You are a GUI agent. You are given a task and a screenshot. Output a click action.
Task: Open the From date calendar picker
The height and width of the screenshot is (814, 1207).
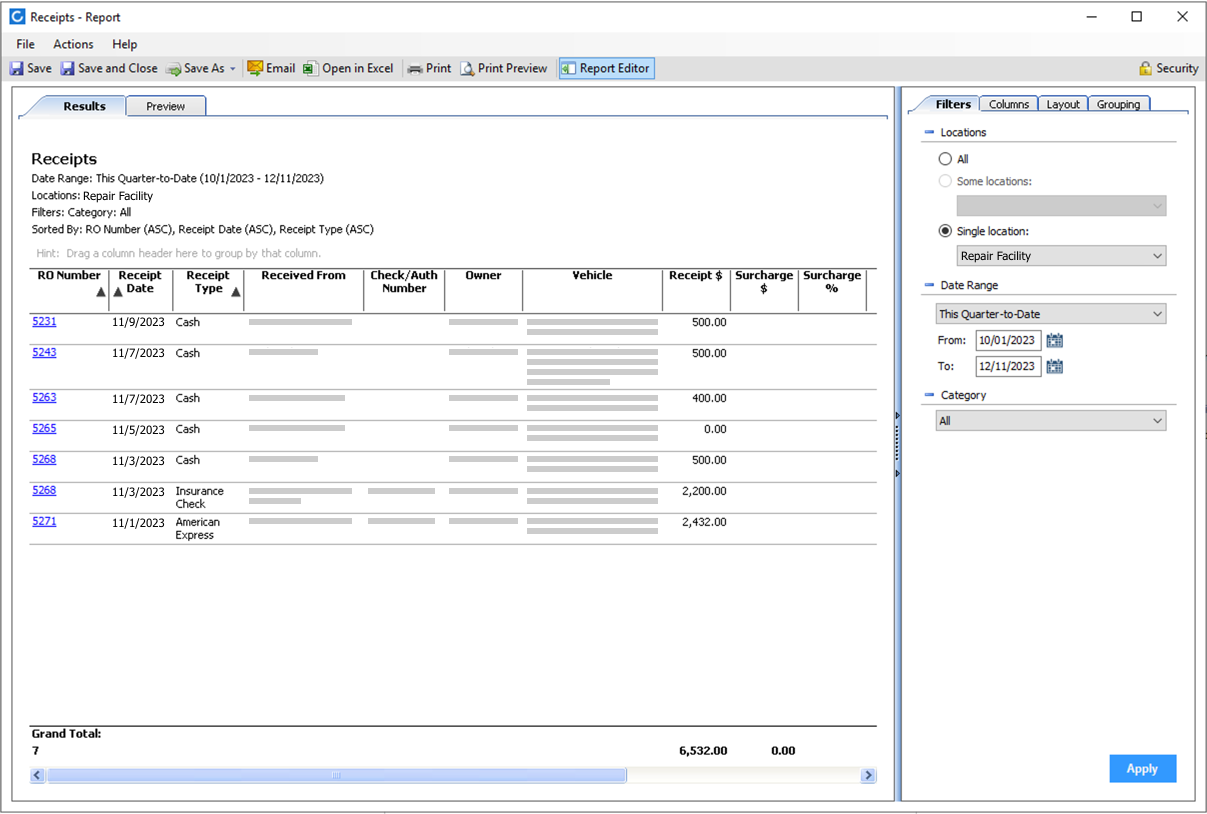[1054, 340]
